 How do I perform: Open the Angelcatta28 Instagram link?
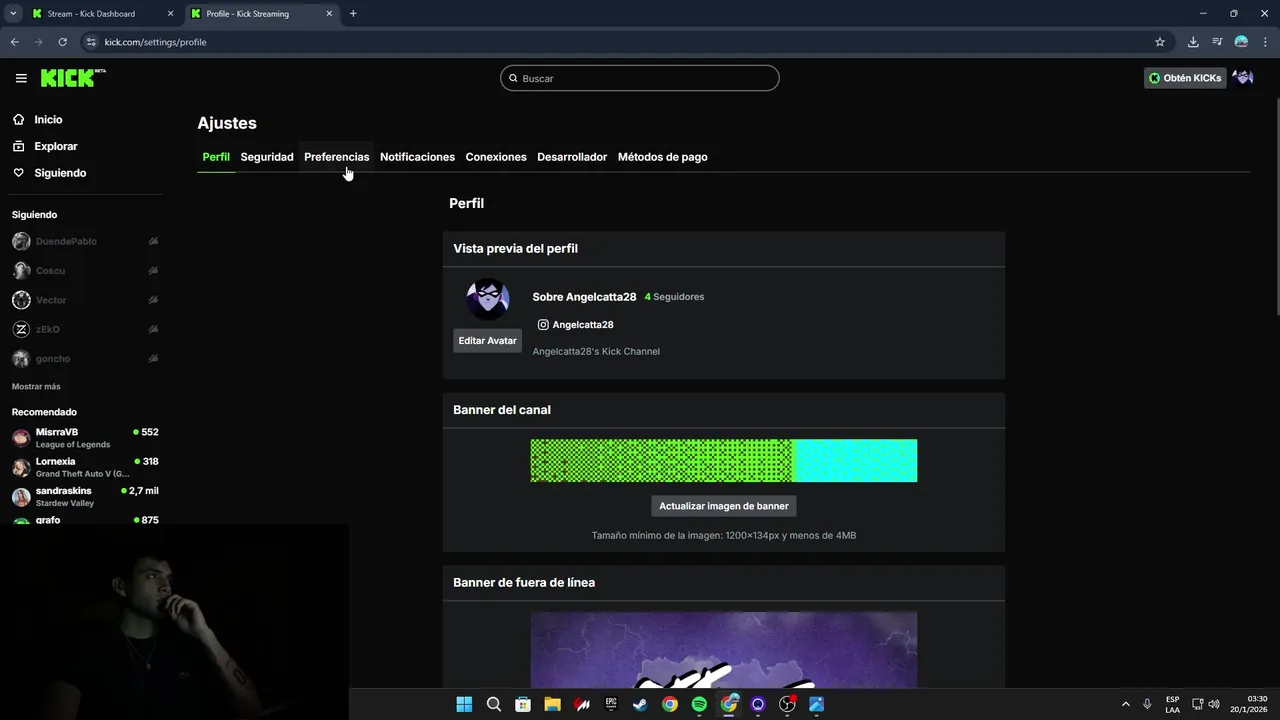[576, 325]
